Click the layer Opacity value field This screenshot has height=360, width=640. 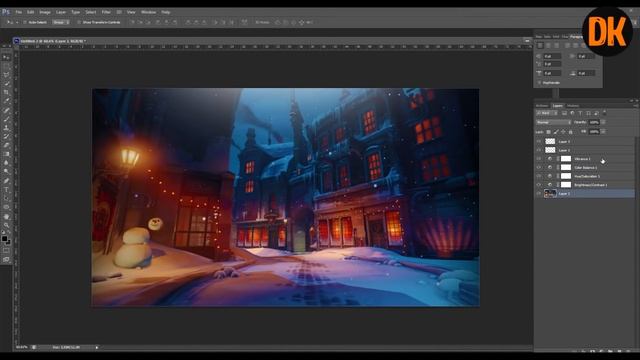[594, 122]
